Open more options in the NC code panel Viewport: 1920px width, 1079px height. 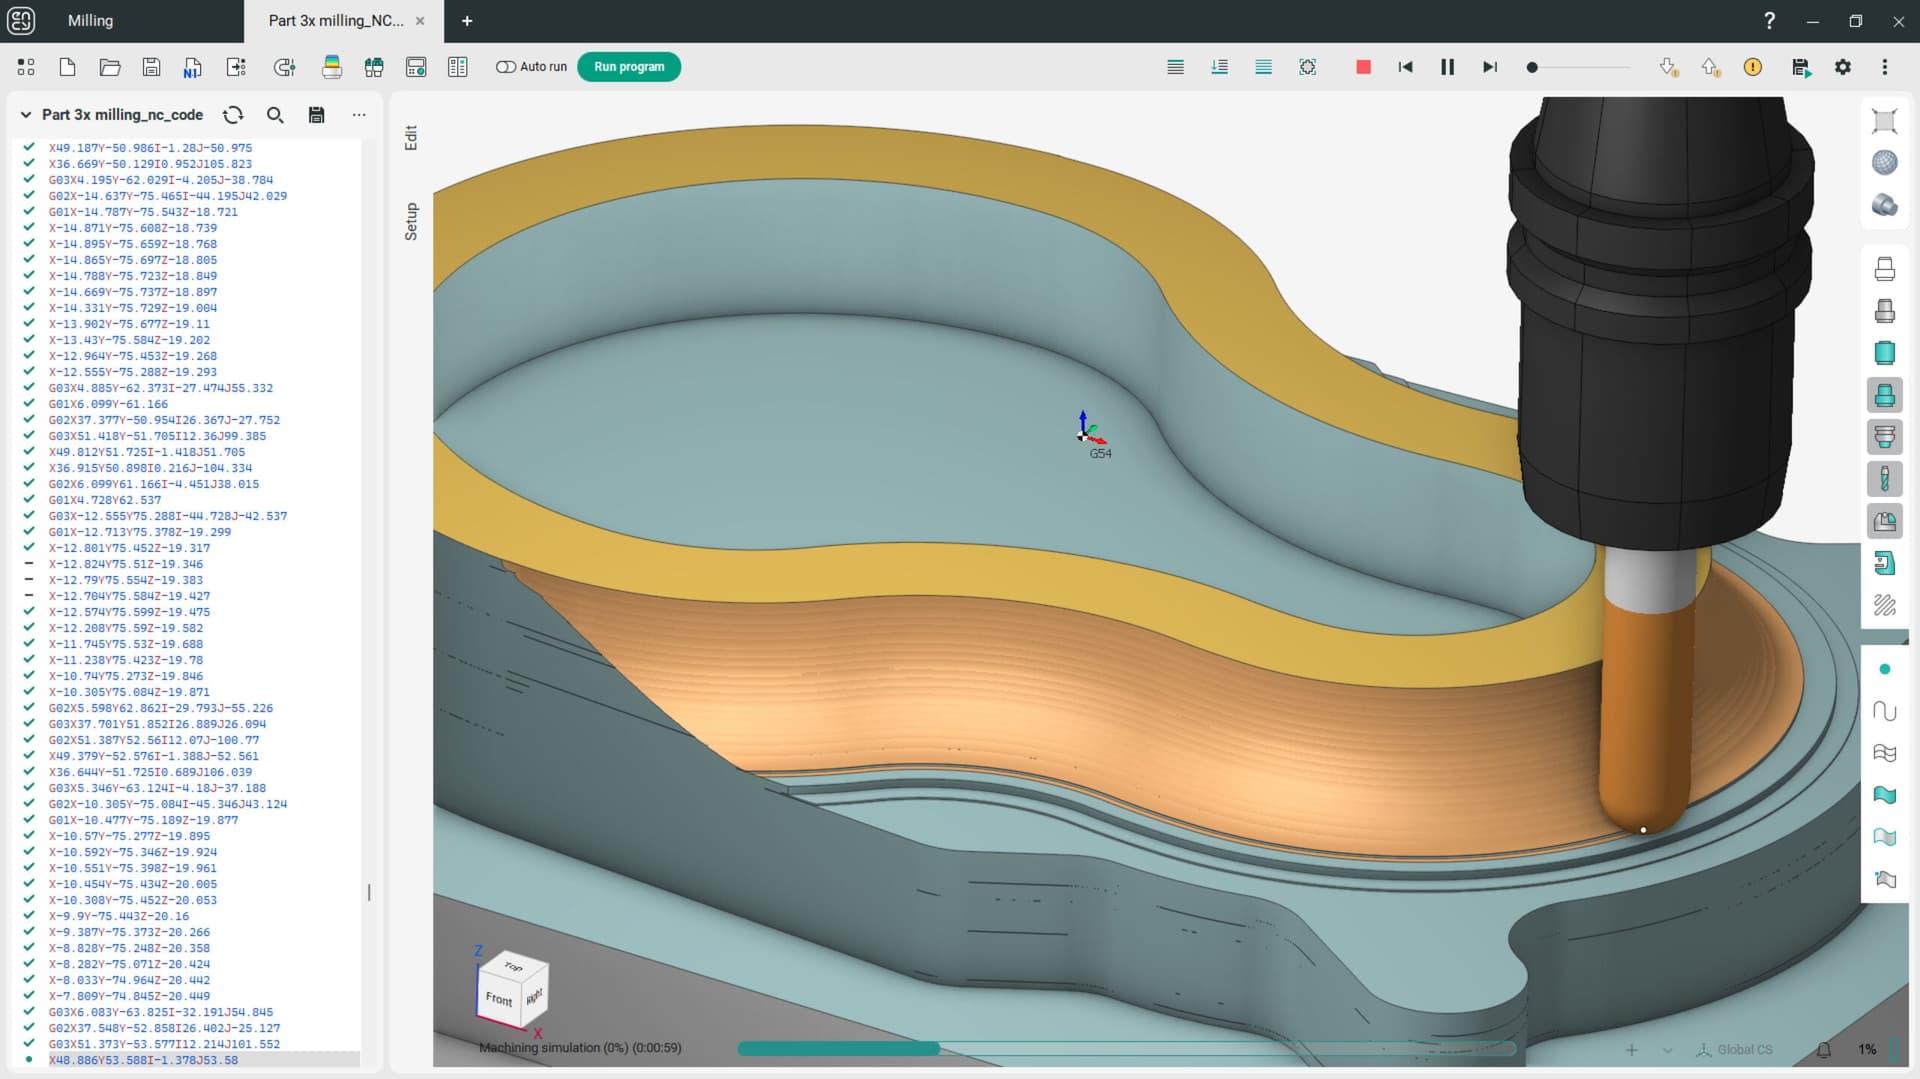click(x=359, y=115)
